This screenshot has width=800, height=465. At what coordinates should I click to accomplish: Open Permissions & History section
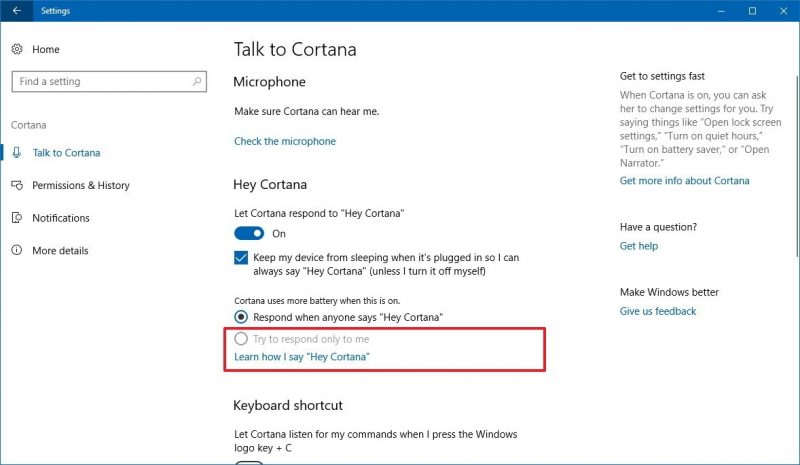pos(81,185)
